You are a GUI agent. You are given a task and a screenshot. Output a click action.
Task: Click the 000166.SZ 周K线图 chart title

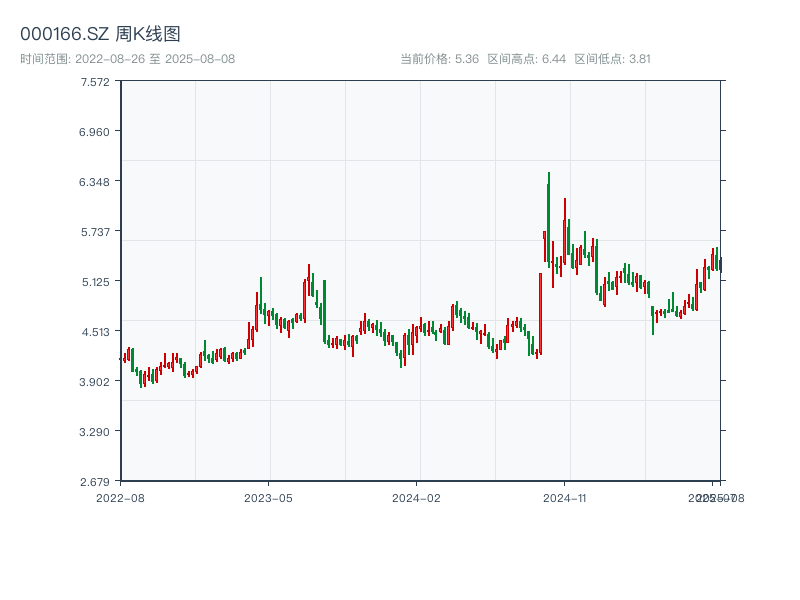pyautogui.click(x=100, y=35)
